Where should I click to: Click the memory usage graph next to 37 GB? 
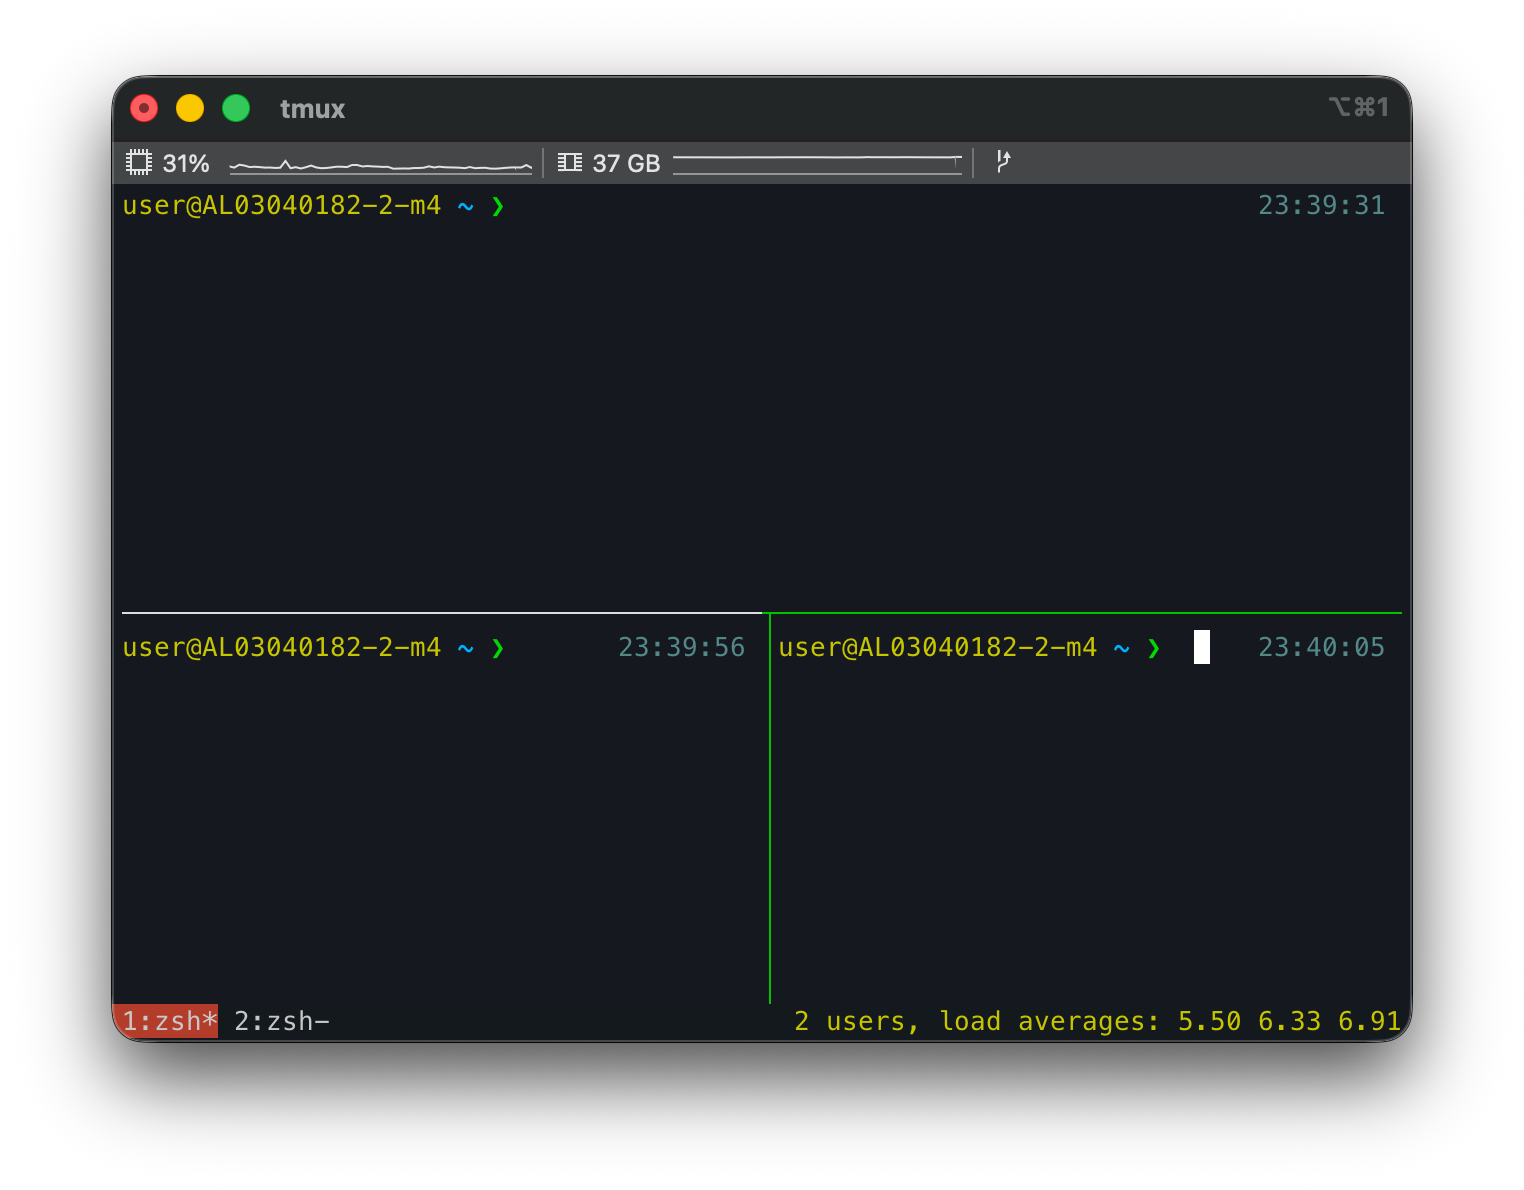817,164
